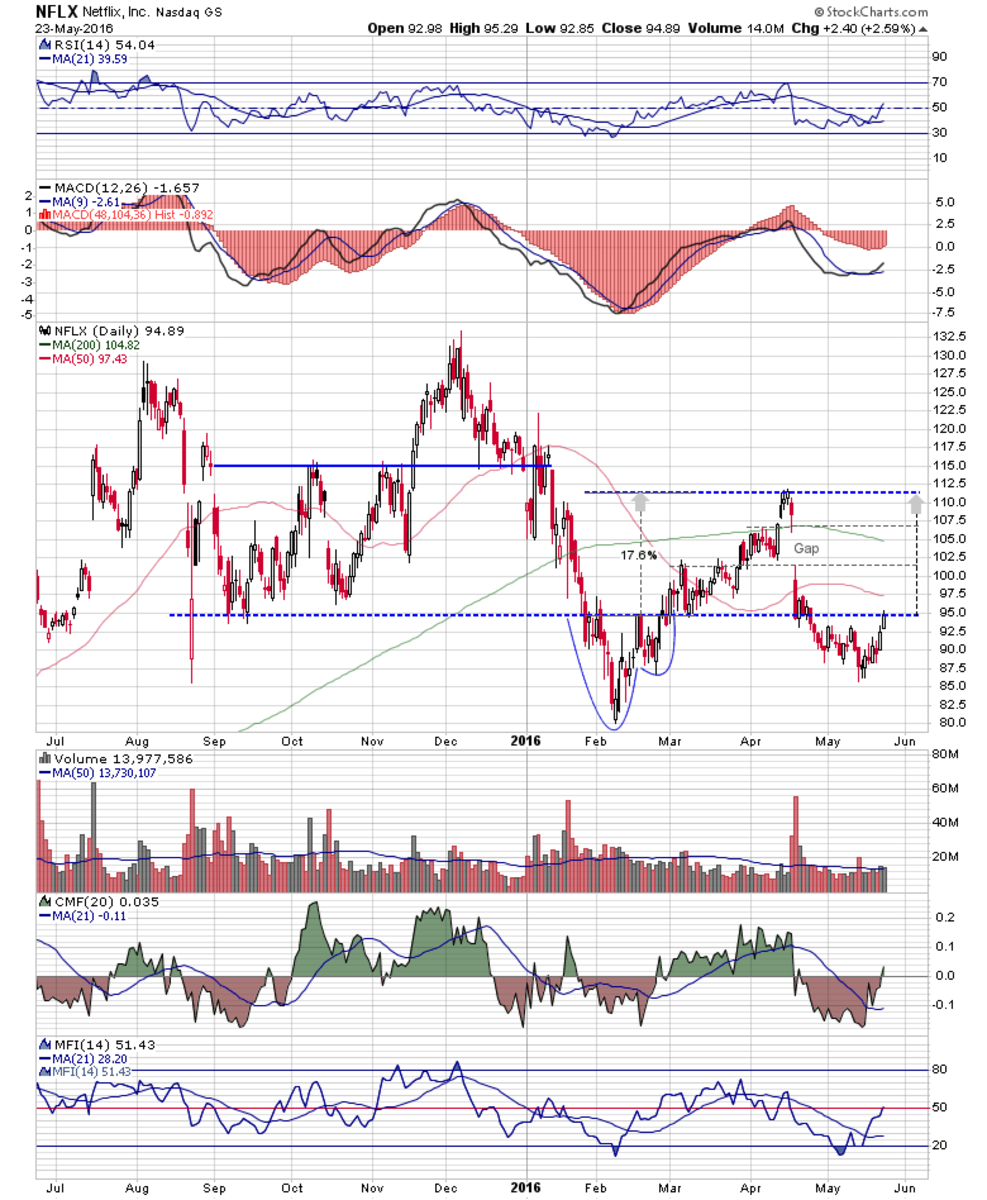Click the 132.5 price axis label
987x1200 pixels.
pos(950,336)
